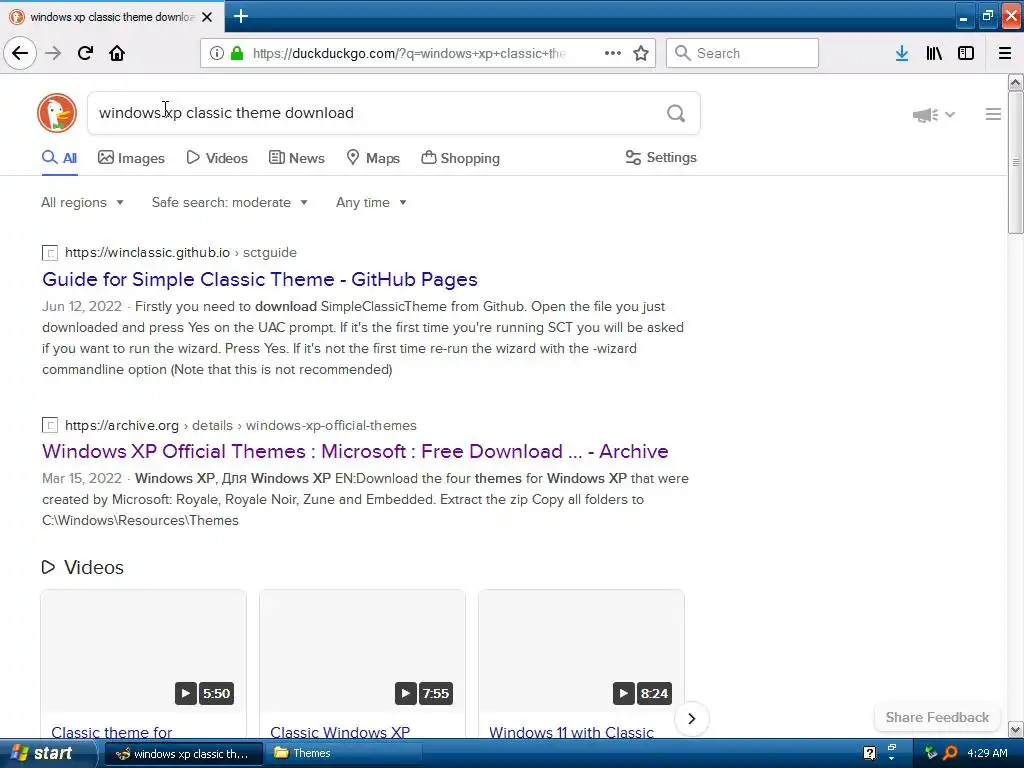Click the forward navigation arrow

tap(54, 53)
